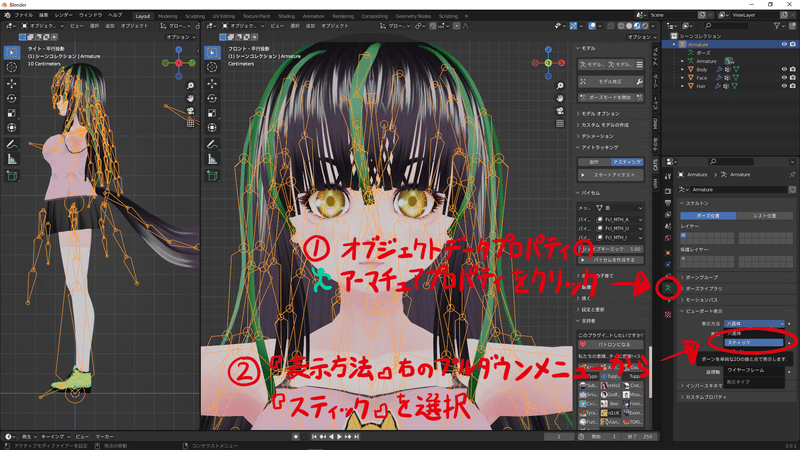Open the レンダー menu
Viewport: 800px width, 450px height.
point(63,15)
